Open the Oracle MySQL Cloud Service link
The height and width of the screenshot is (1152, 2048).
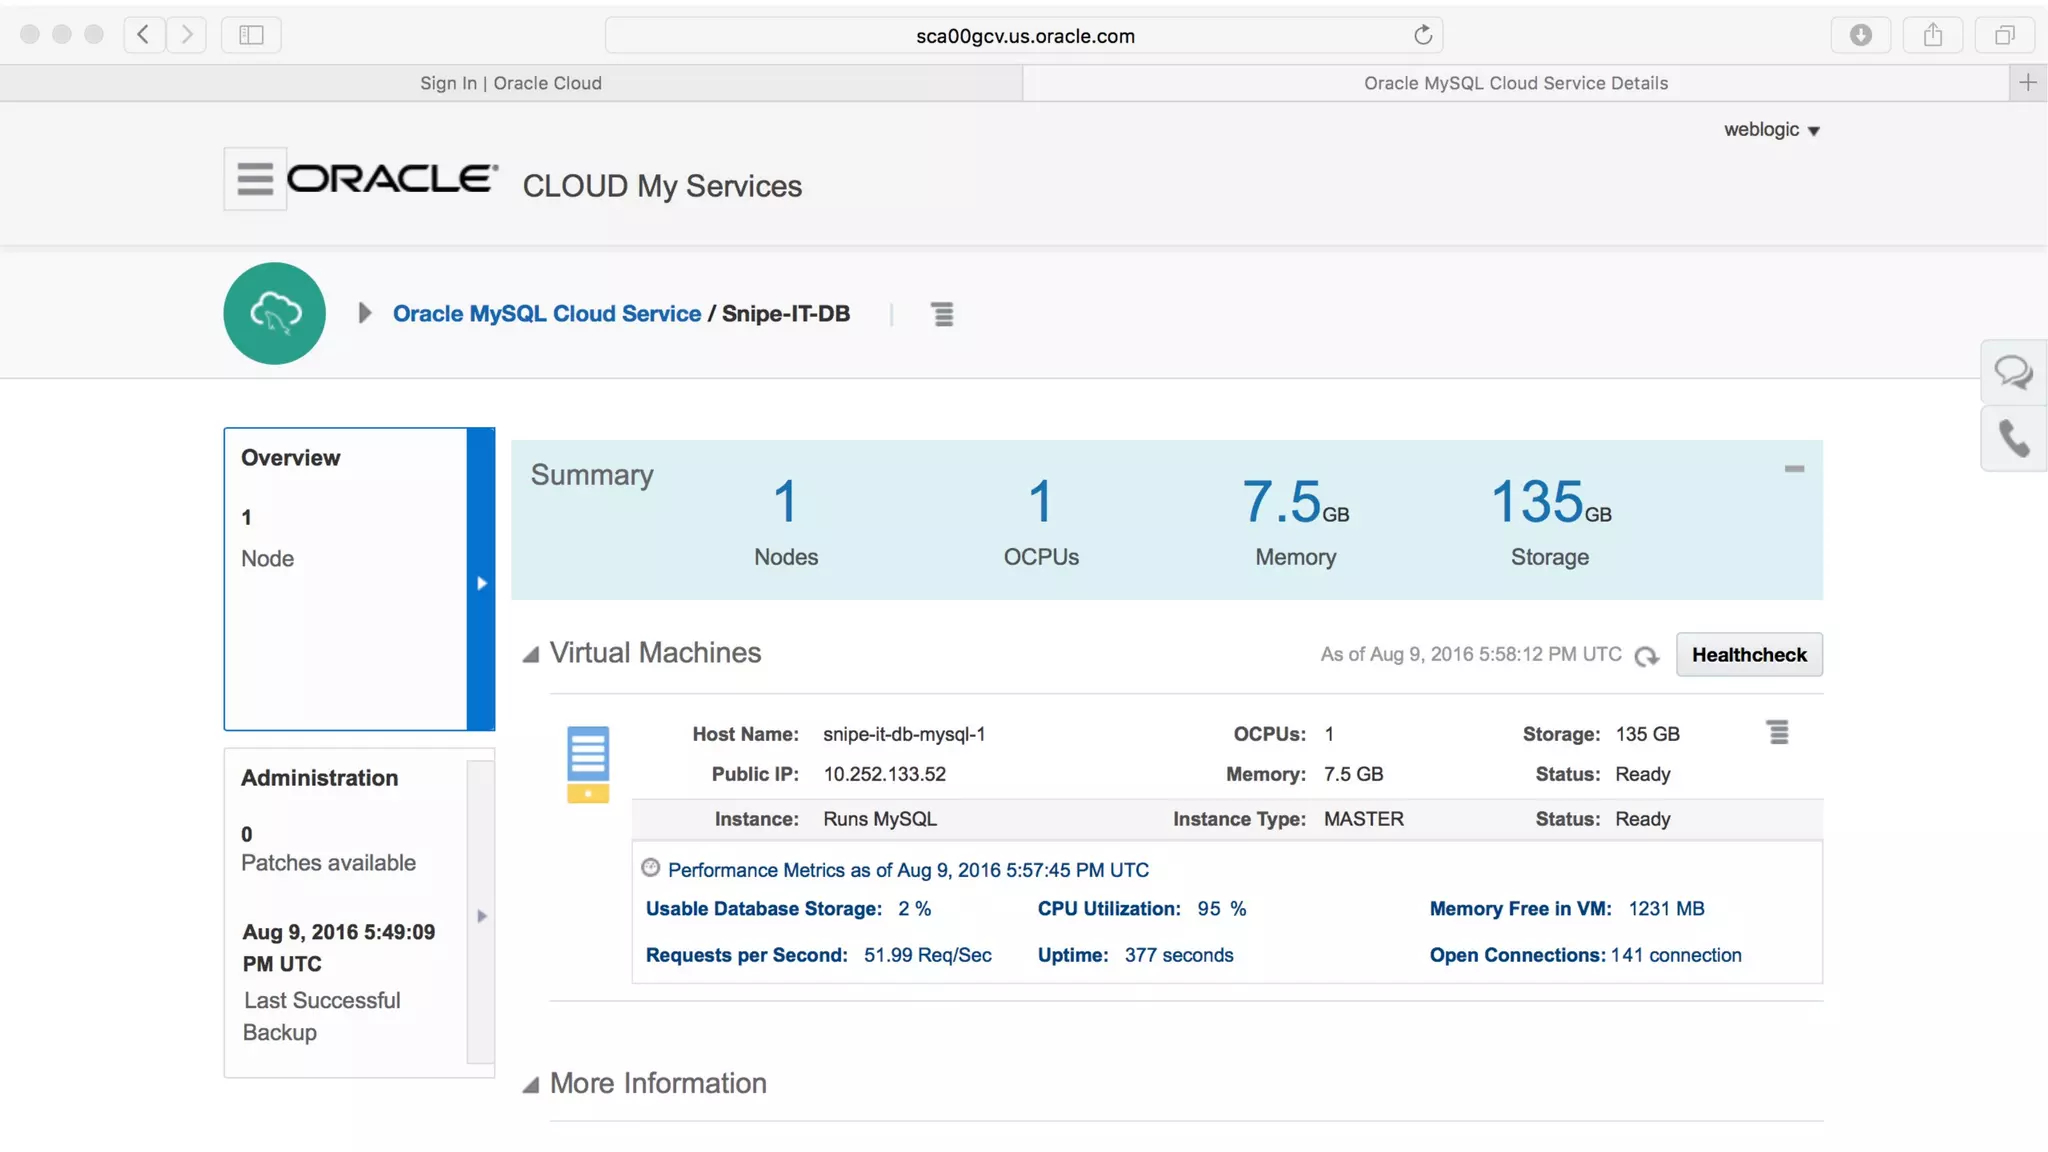[546, 313]
